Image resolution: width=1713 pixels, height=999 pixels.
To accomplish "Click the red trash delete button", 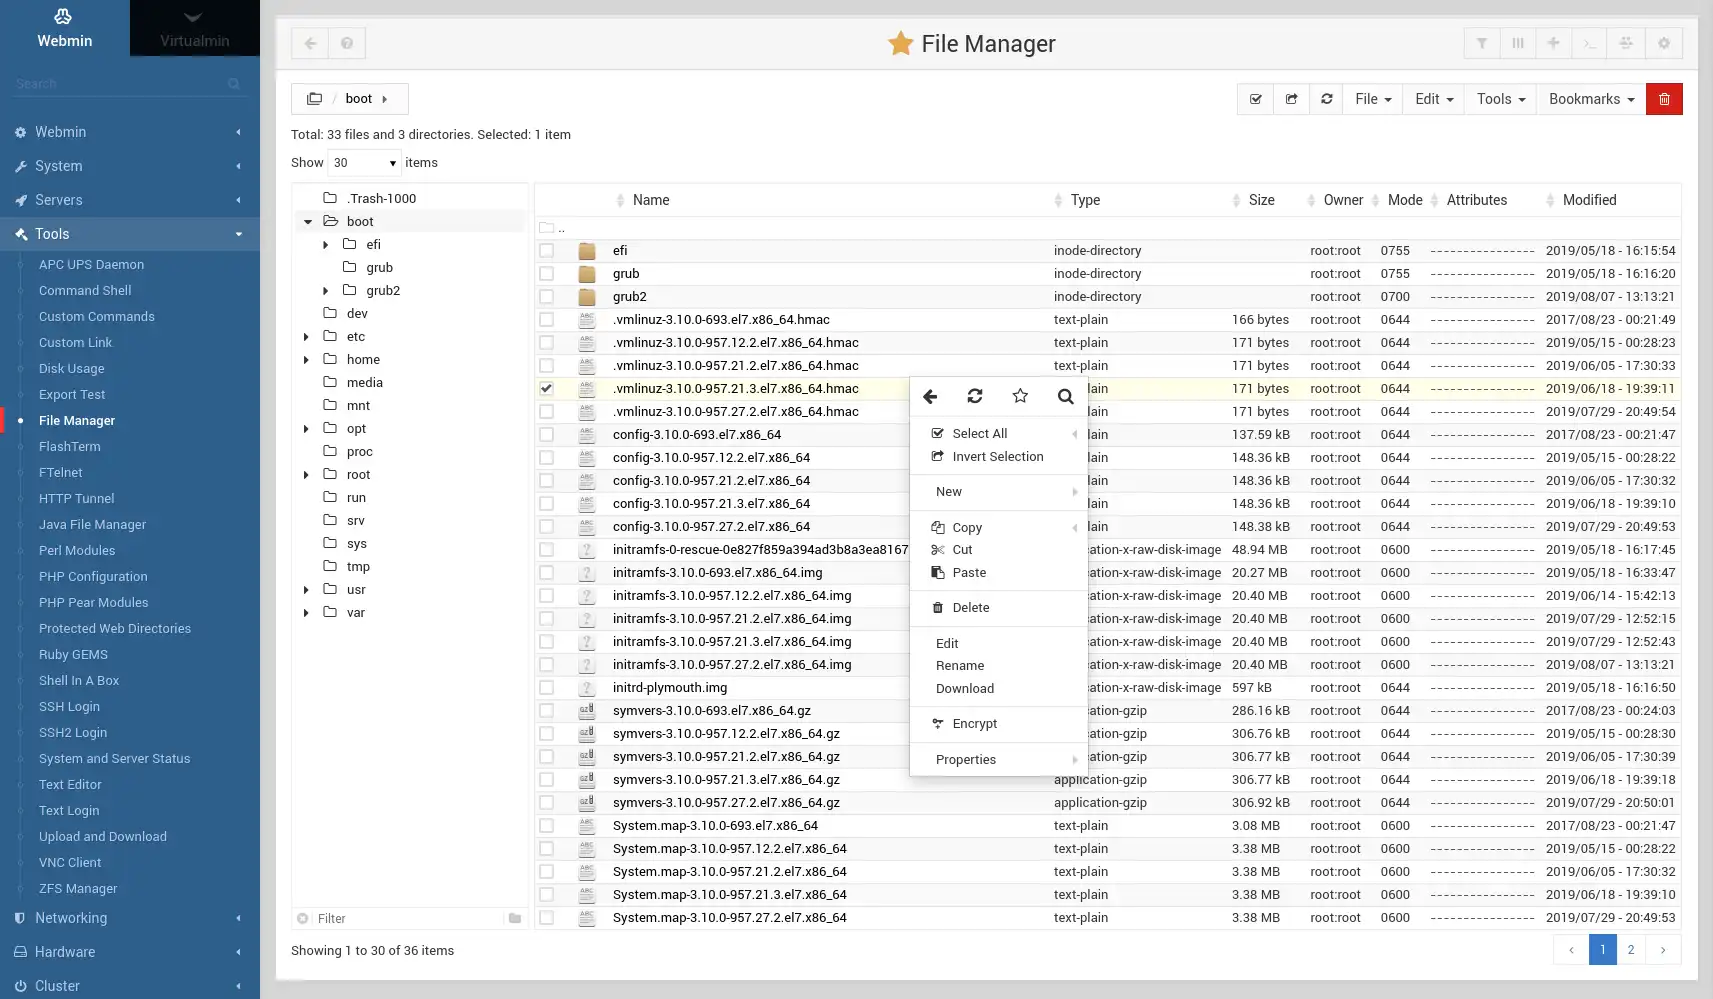I will [1664, 99].
